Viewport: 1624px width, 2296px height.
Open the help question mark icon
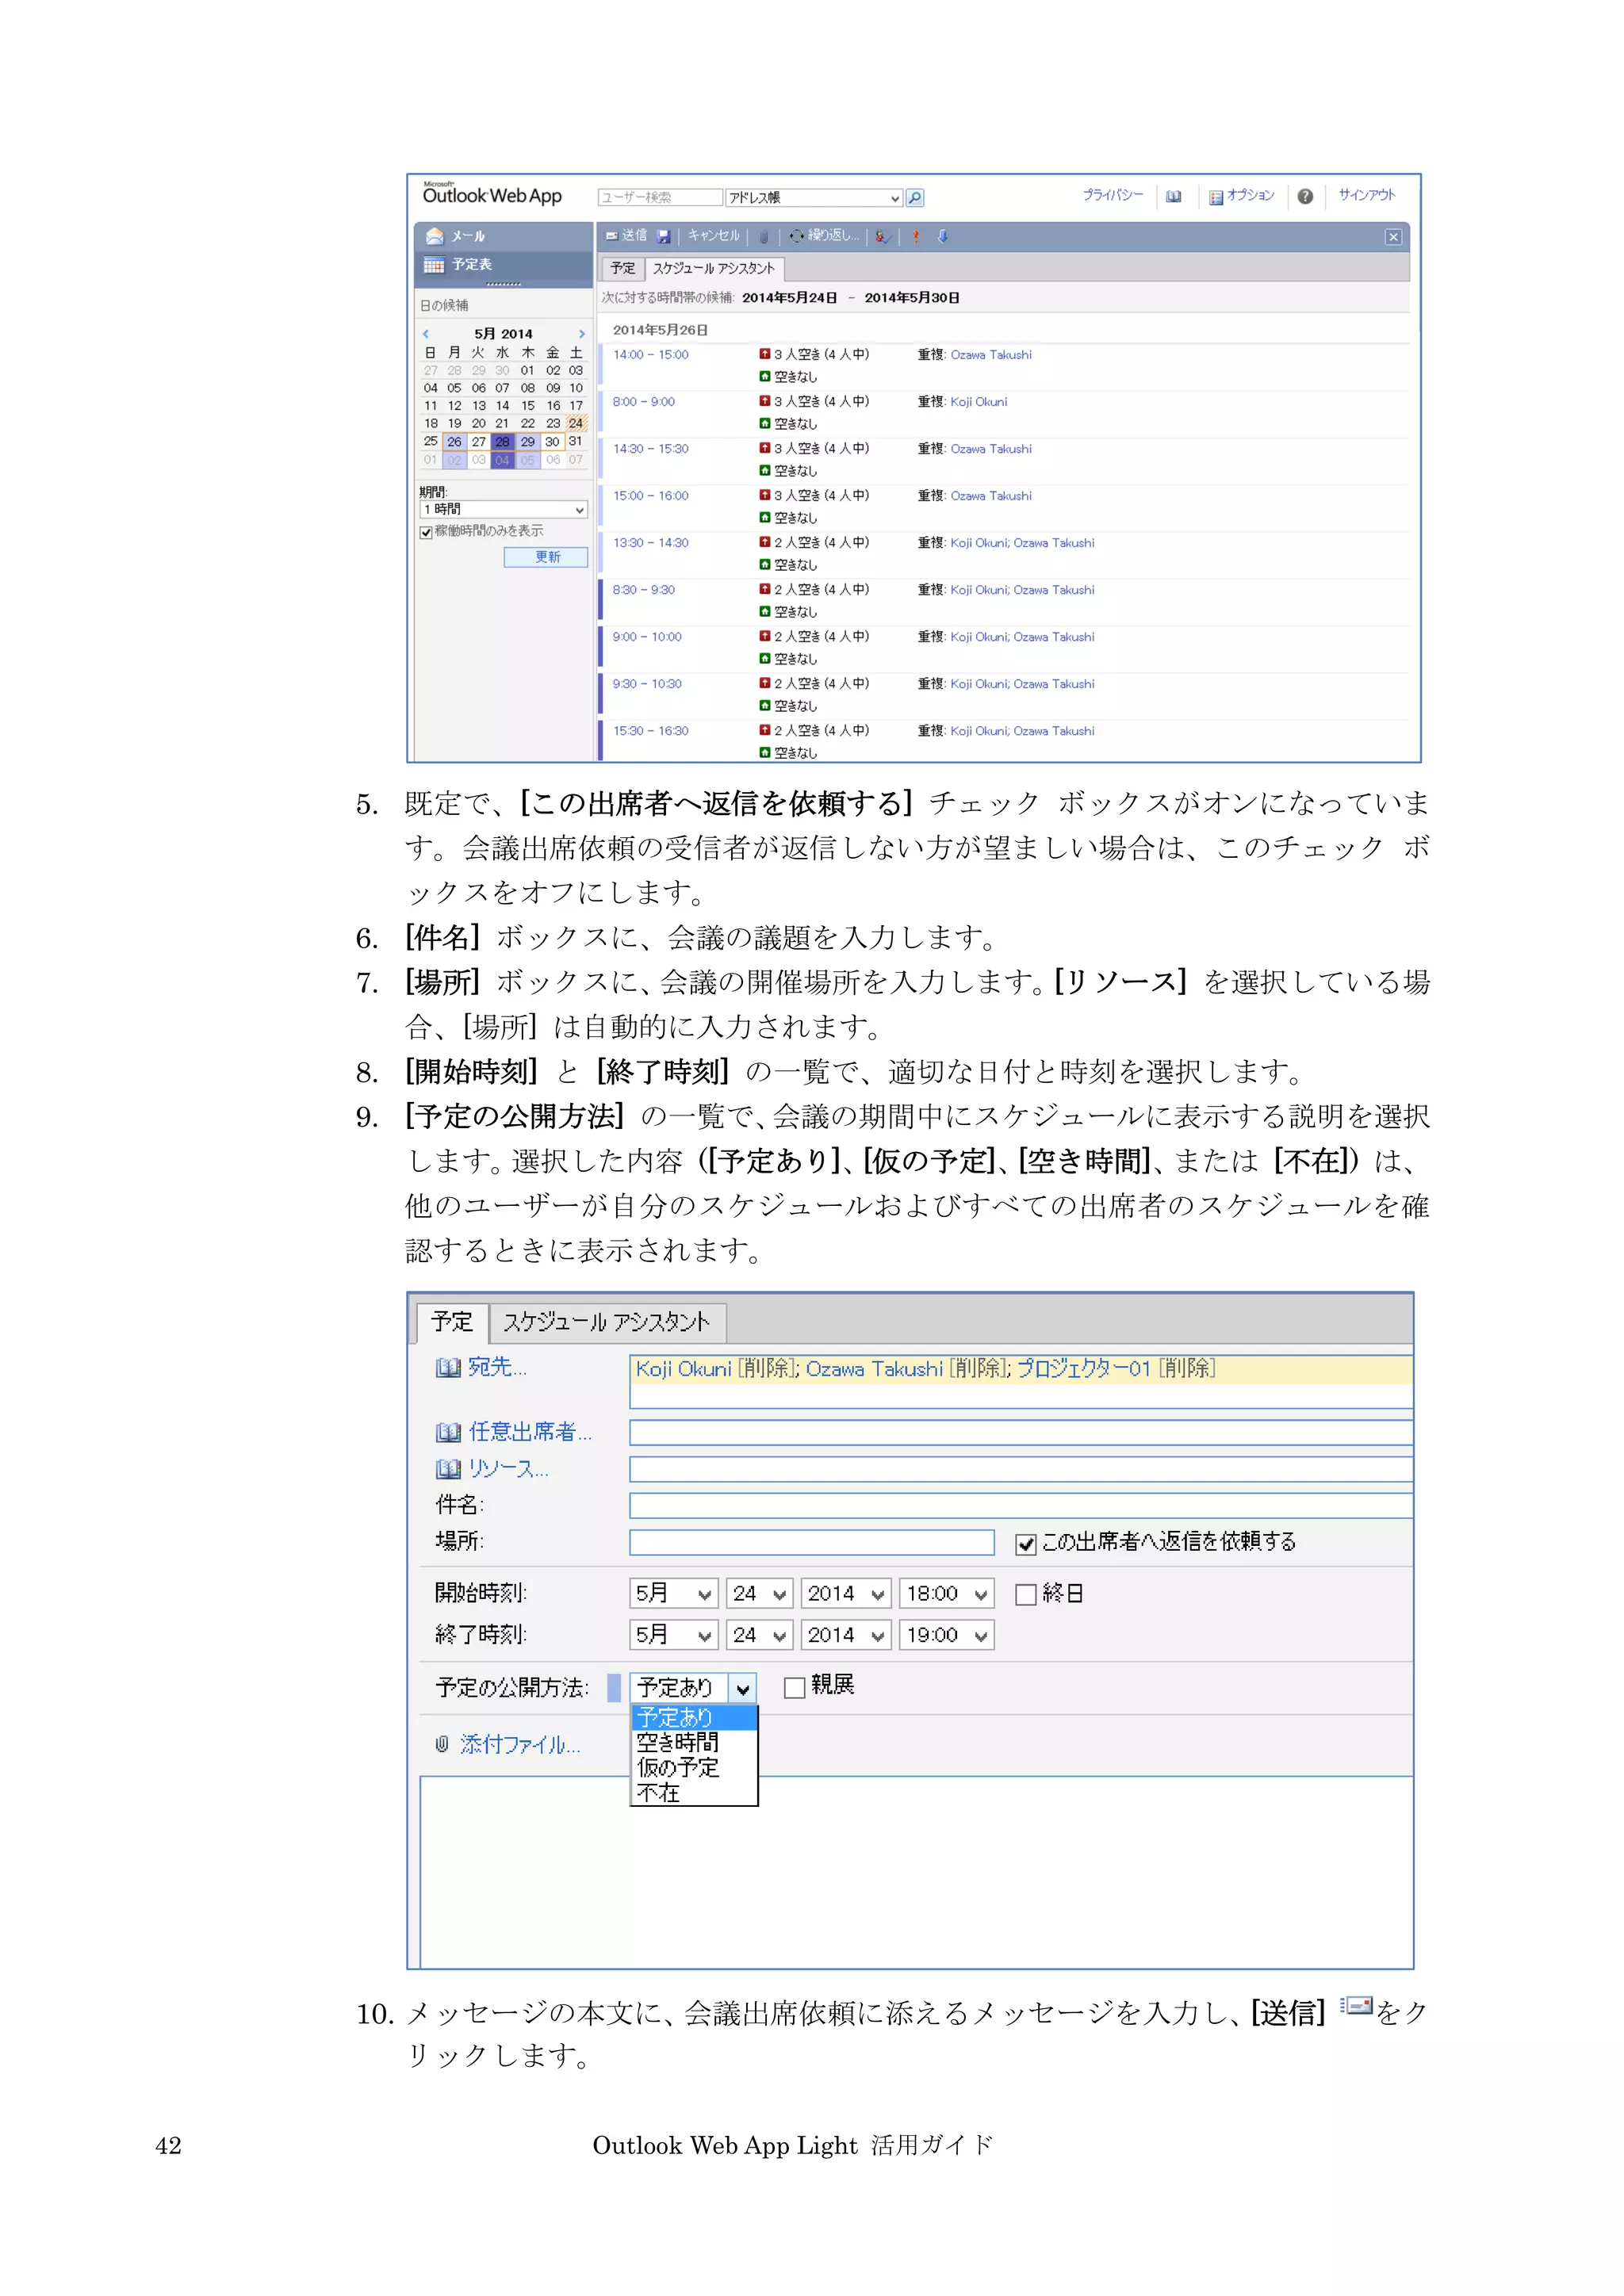pyautogui.click(x=1305, y=197)
